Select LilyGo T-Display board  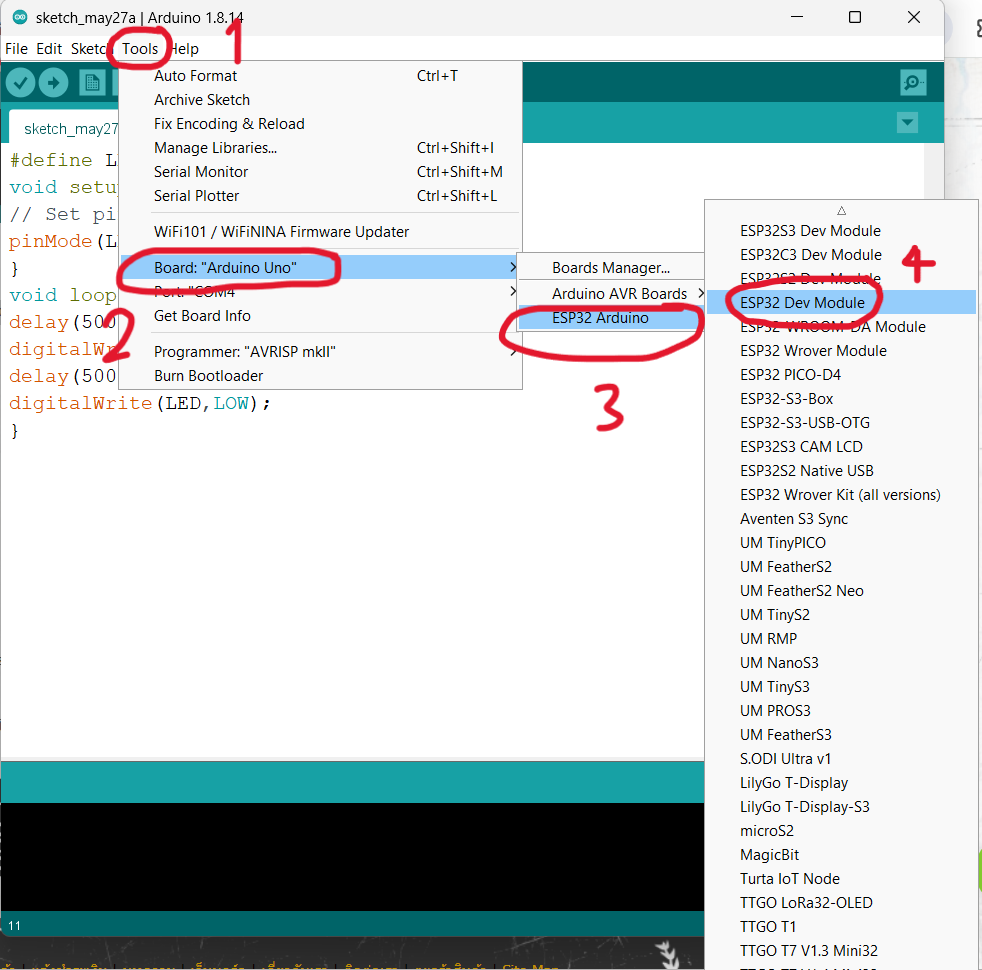pyautogui.click(x=841, y=783)
